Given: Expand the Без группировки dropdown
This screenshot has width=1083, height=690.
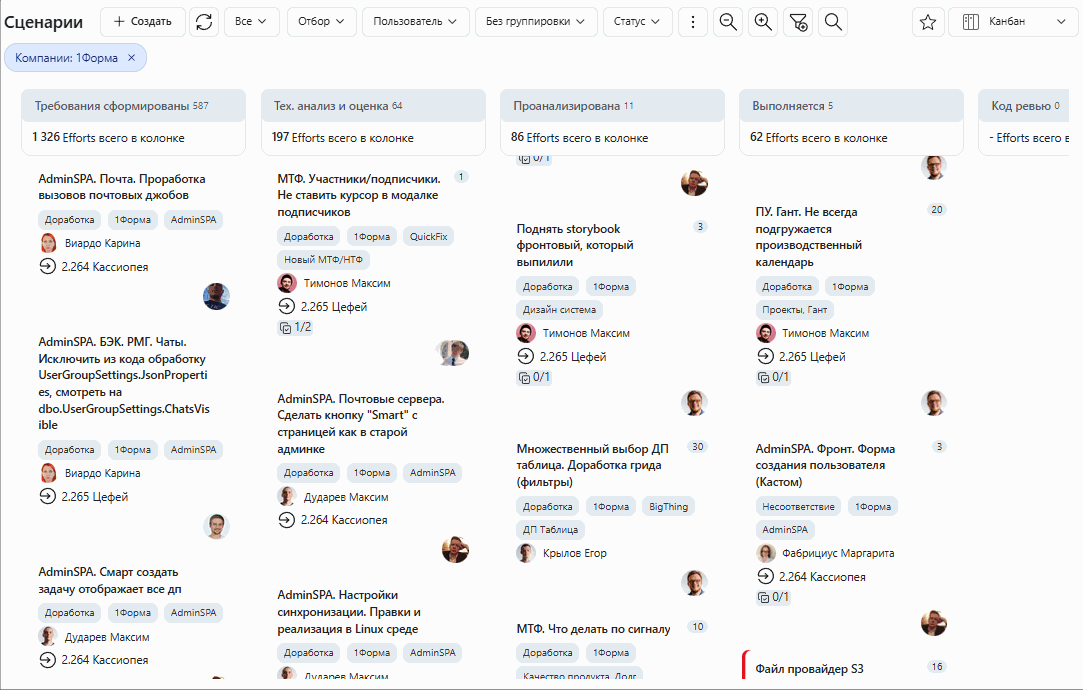Looking at the screenshot, I should 535,22.
